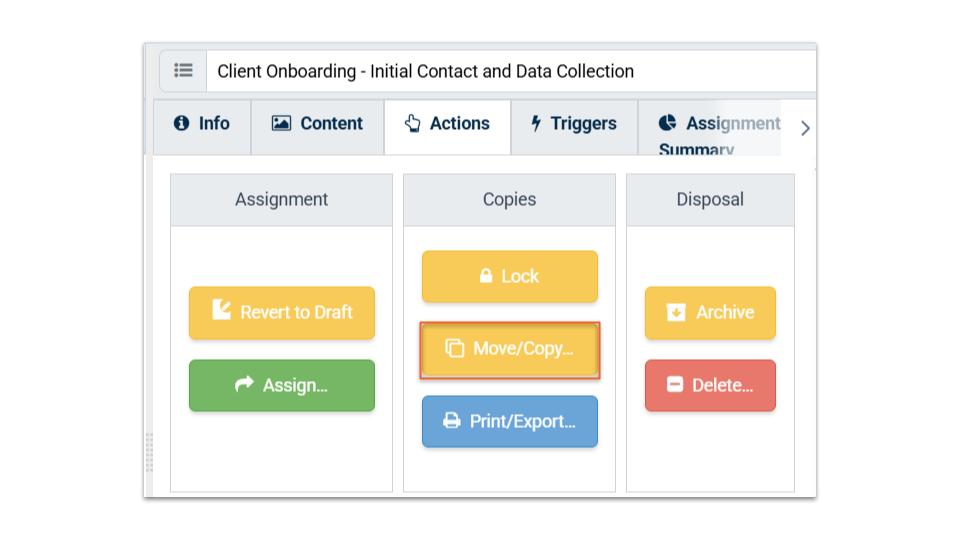This screenshot has width=960, height=540.
Task: Click the padlock icon on Lock button
Action: pyautogui.click(x=486, y=276)
